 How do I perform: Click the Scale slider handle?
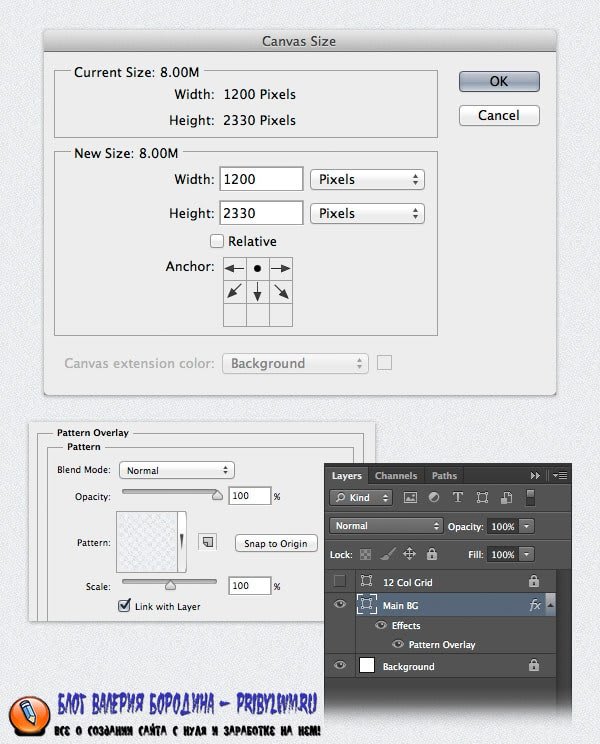tap(170, 586)
